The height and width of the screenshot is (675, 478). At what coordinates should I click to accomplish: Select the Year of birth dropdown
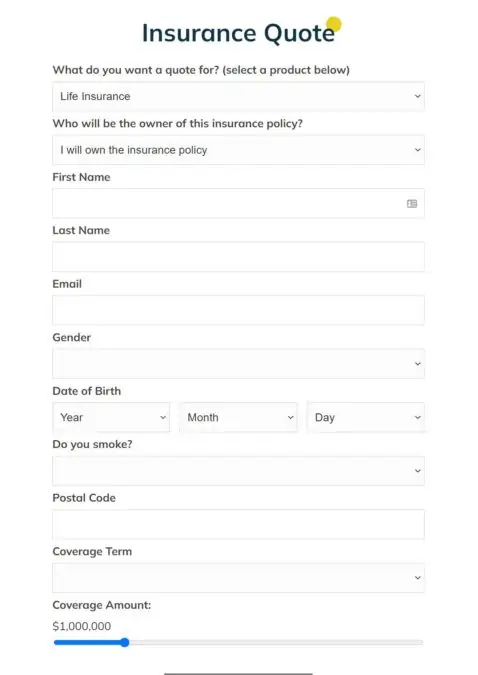click(x=111, y=417)
